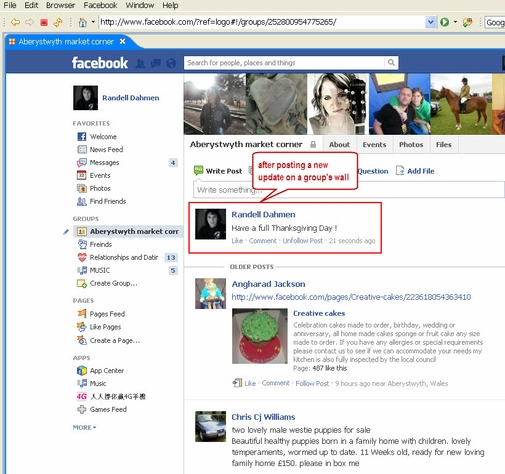Viewport: 505px width, 474px height.
Task: Click the App Center icon in Apps
Action: click(x=82, y=370)
